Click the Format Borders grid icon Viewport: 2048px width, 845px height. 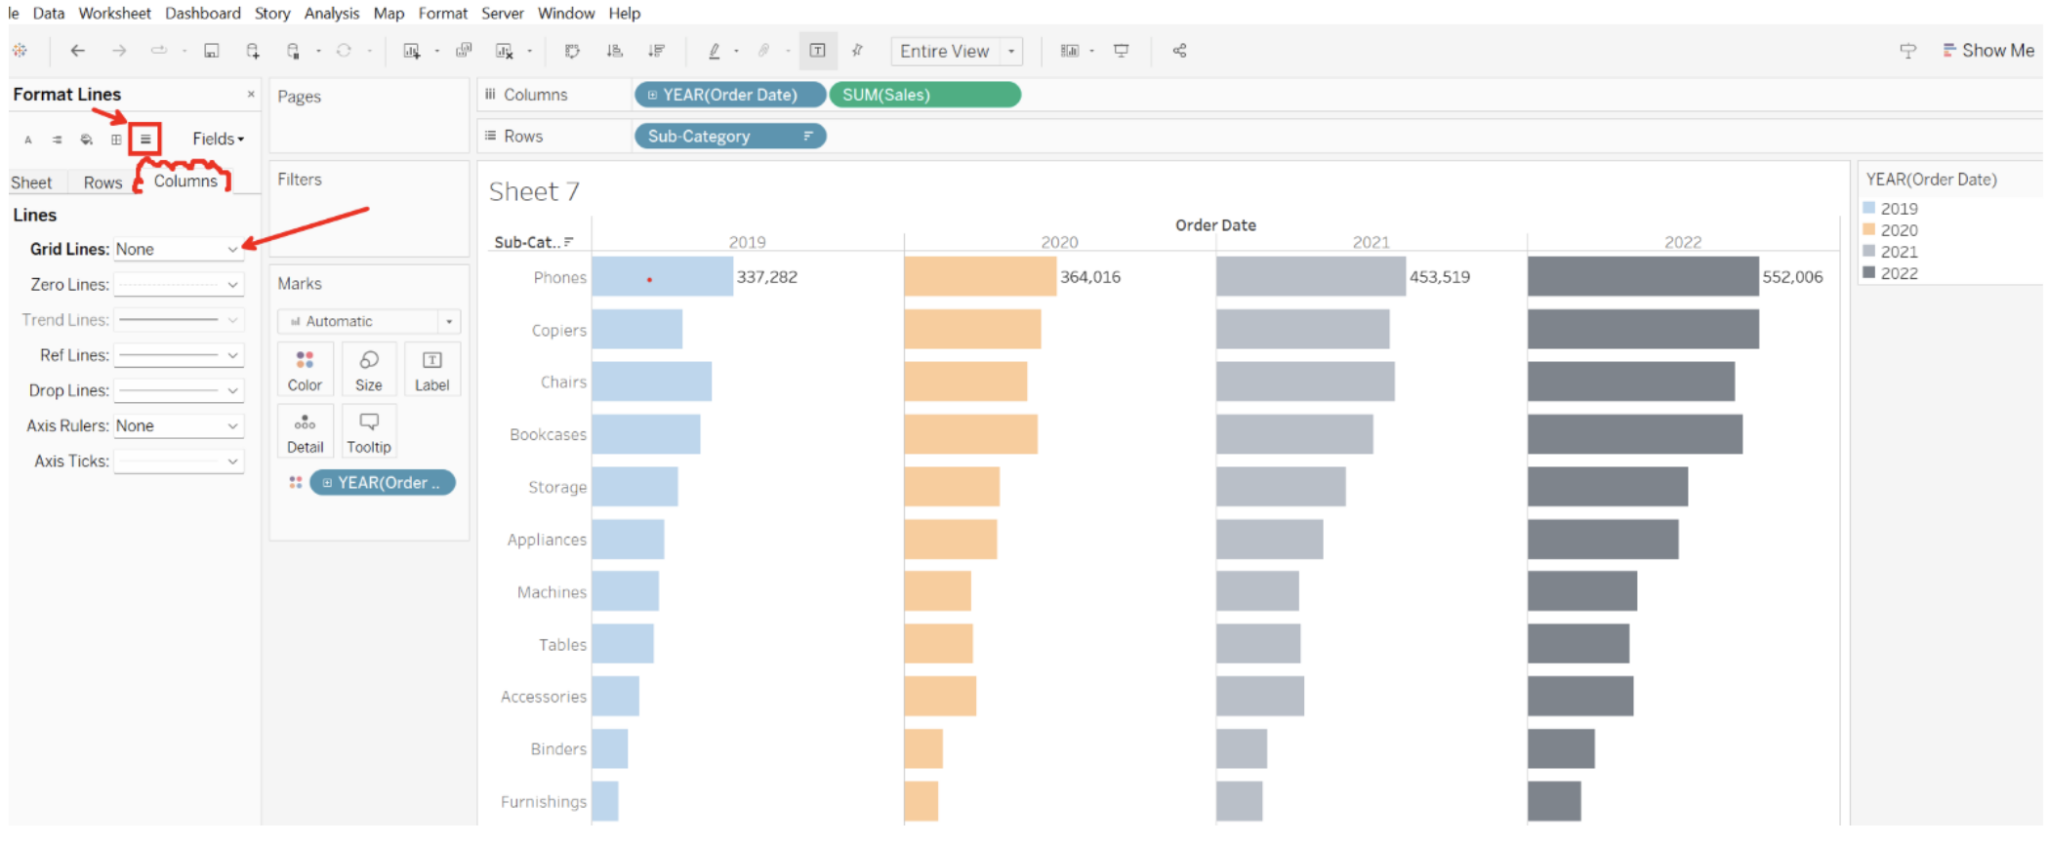tap(116, 139)
